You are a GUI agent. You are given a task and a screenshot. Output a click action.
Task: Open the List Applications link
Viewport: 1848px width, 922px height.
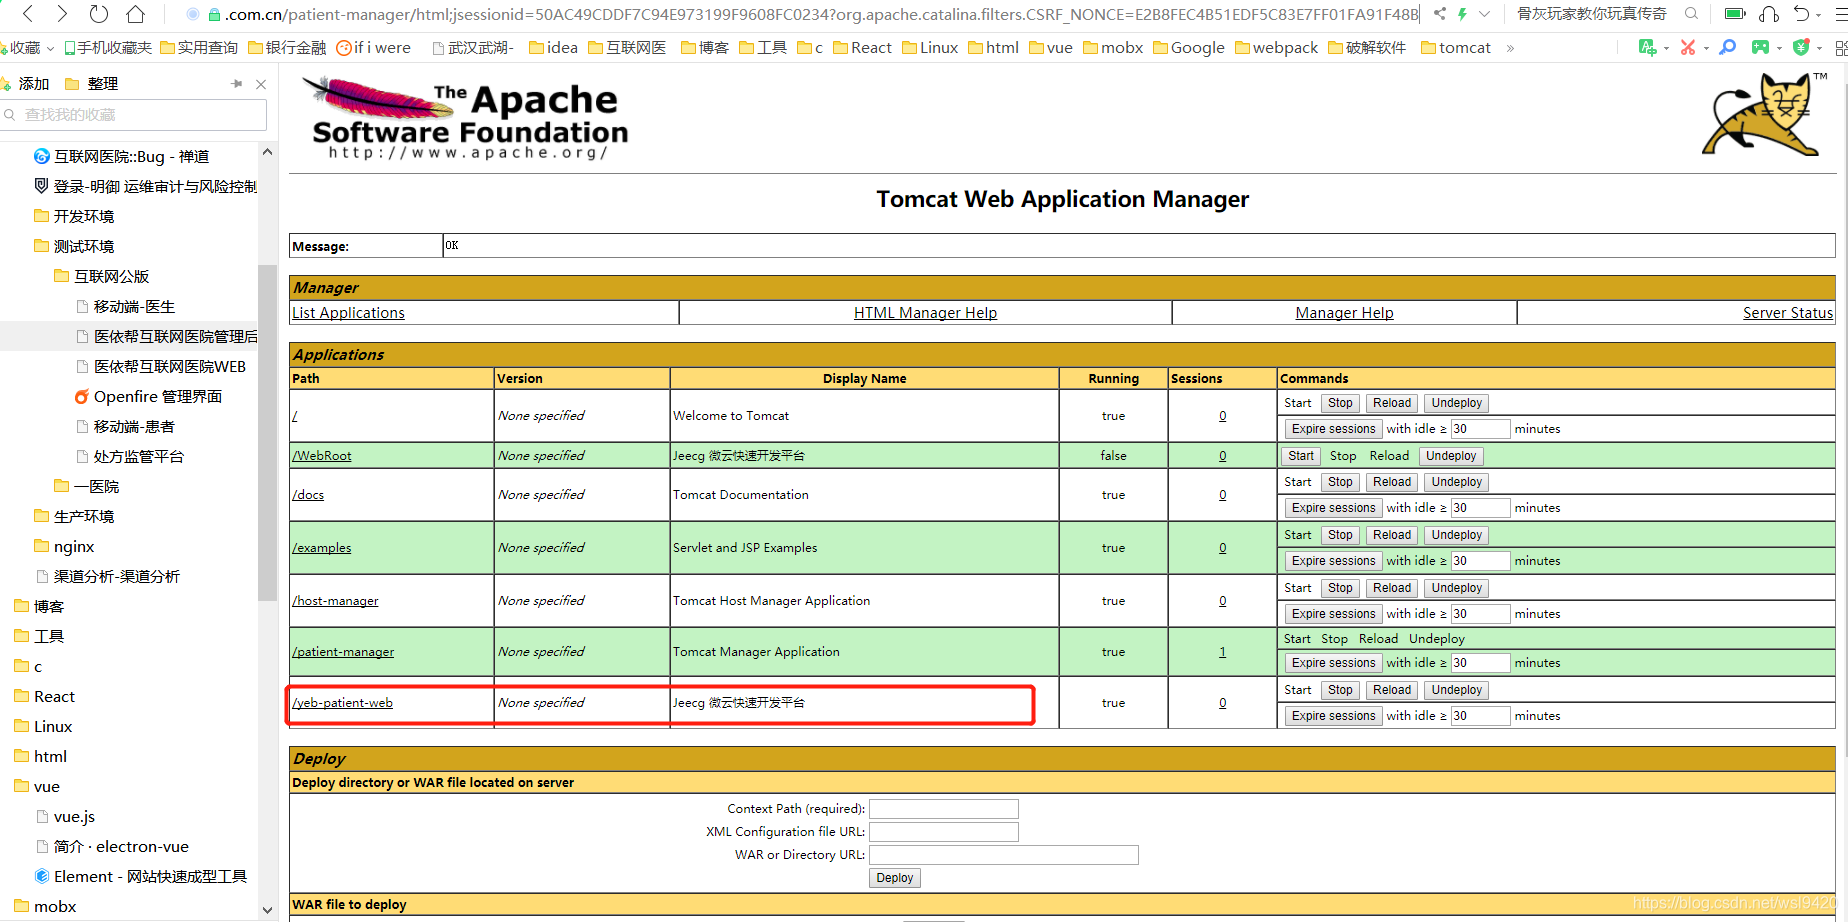point(348,313)
